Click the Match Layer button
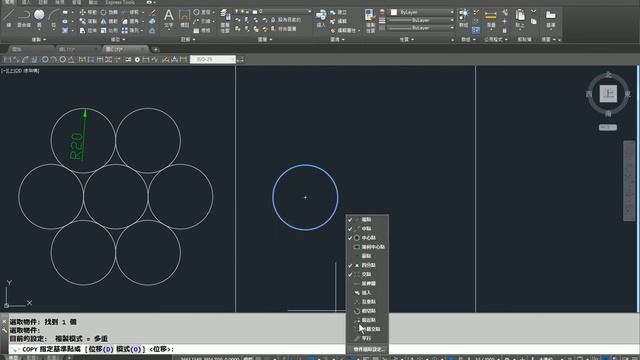Viewport: 640px width, 360px height. click(284, 29)
